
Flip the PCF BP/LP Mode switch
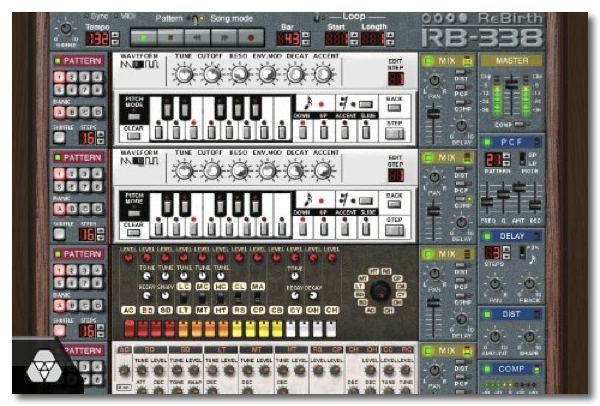(x=522, y=159)
